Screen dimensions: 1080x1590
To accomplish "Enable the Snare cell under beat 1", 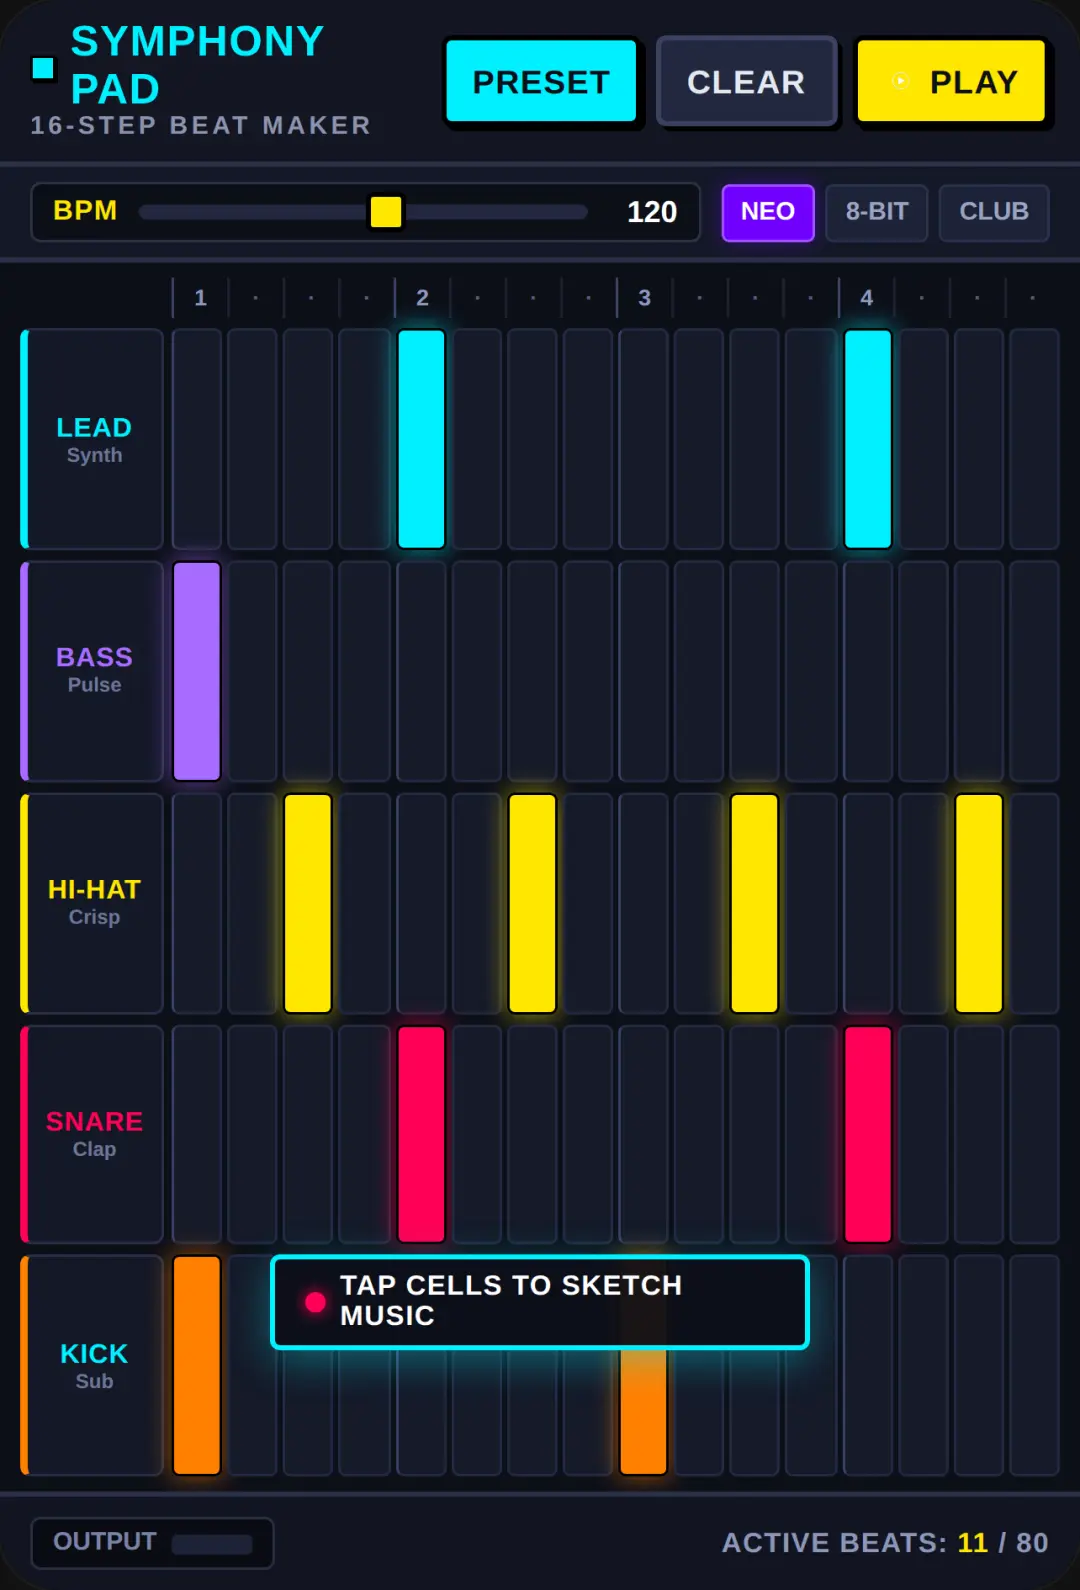I will click(x=197, y=1135).
